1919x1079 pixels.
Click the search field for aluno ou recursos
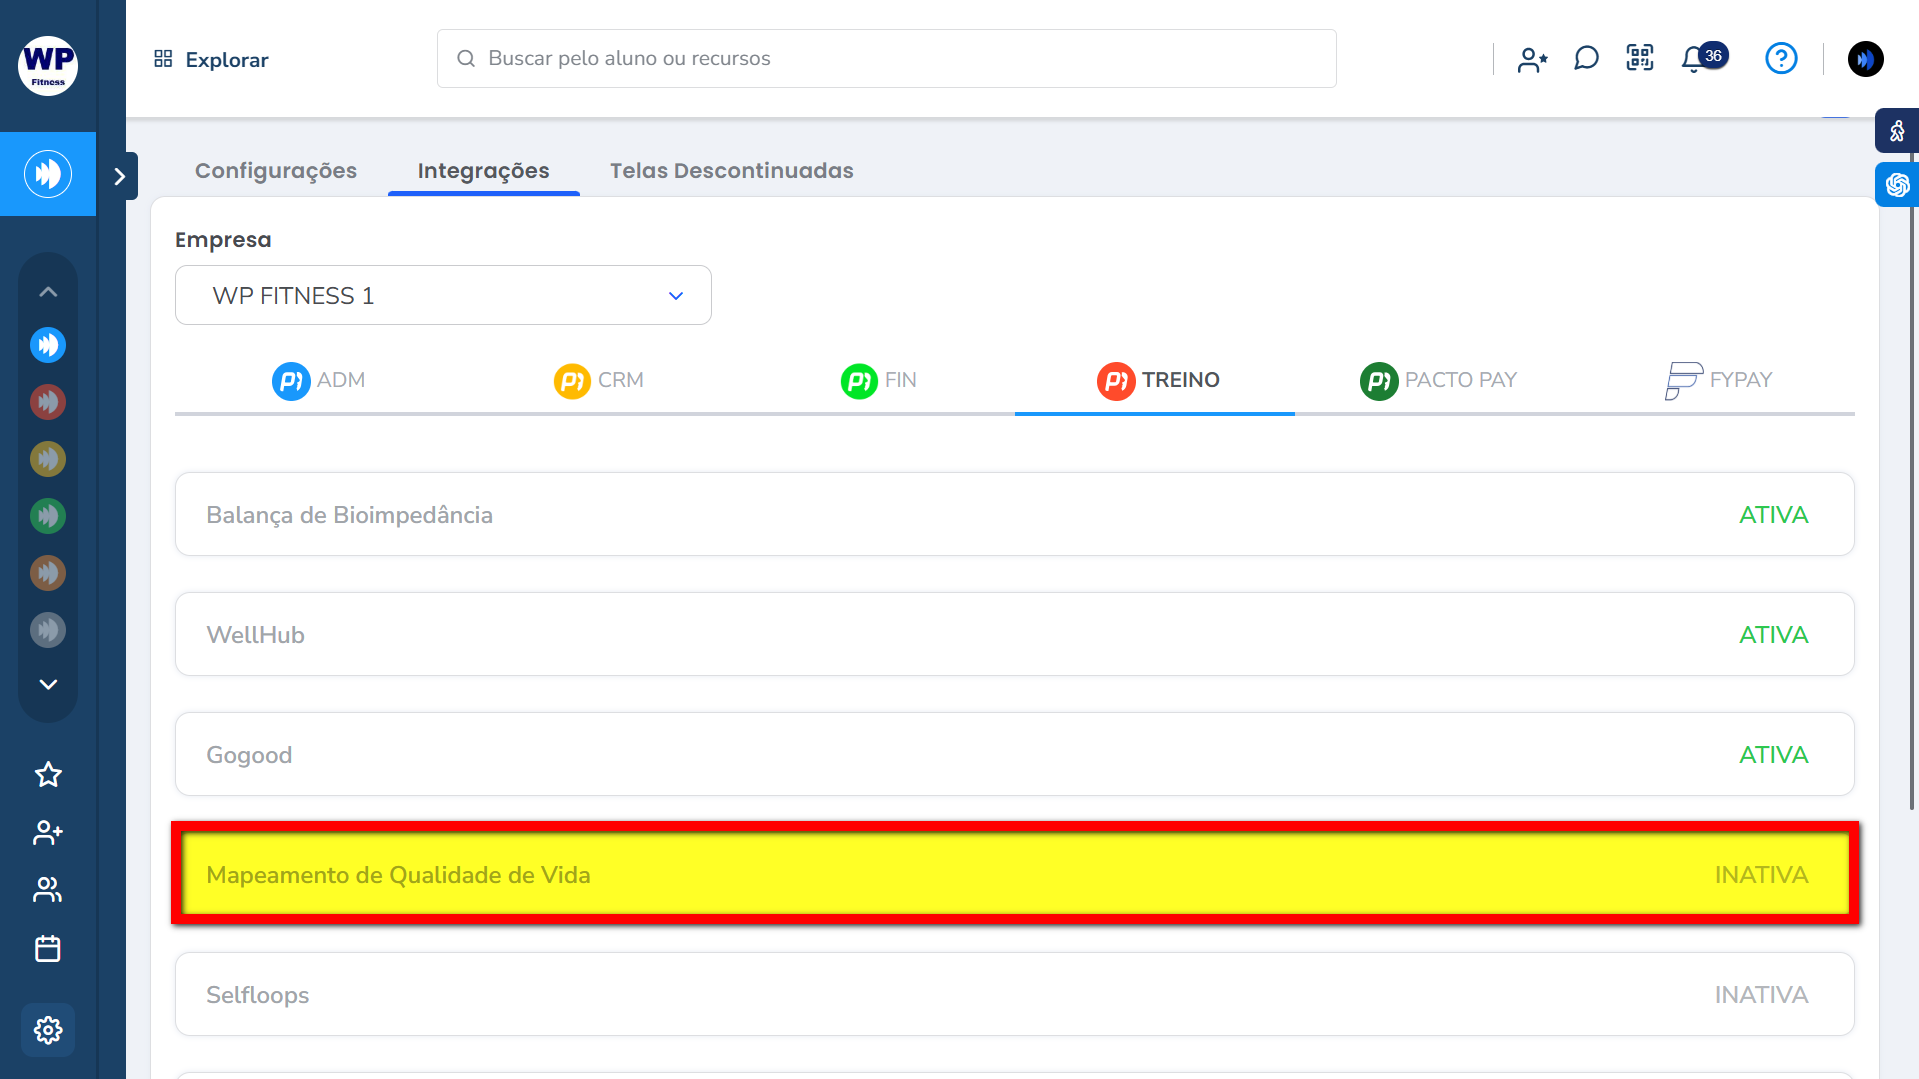pyautogui.click(x=886, y=59)
